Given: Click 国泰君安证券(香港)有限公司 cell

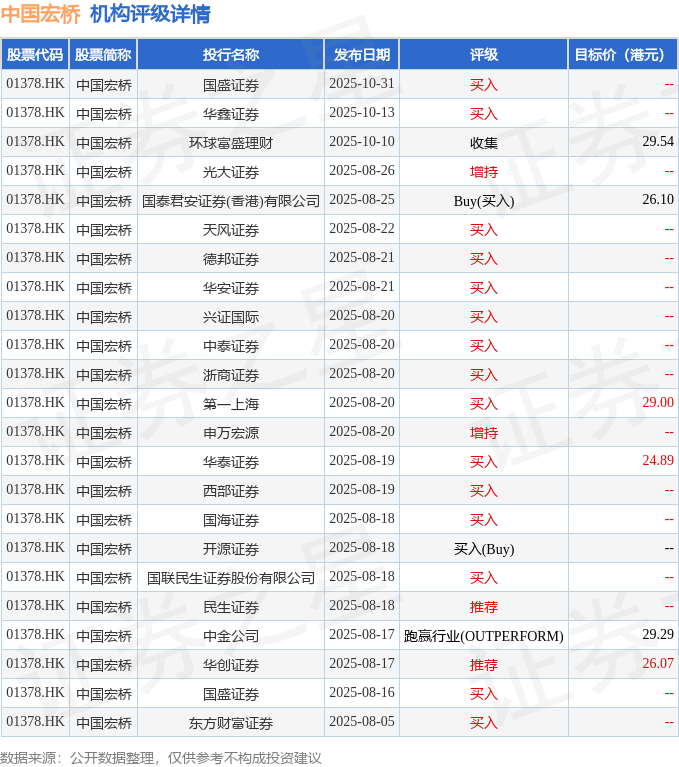Looking at the screenshot, I should (231, 201).
